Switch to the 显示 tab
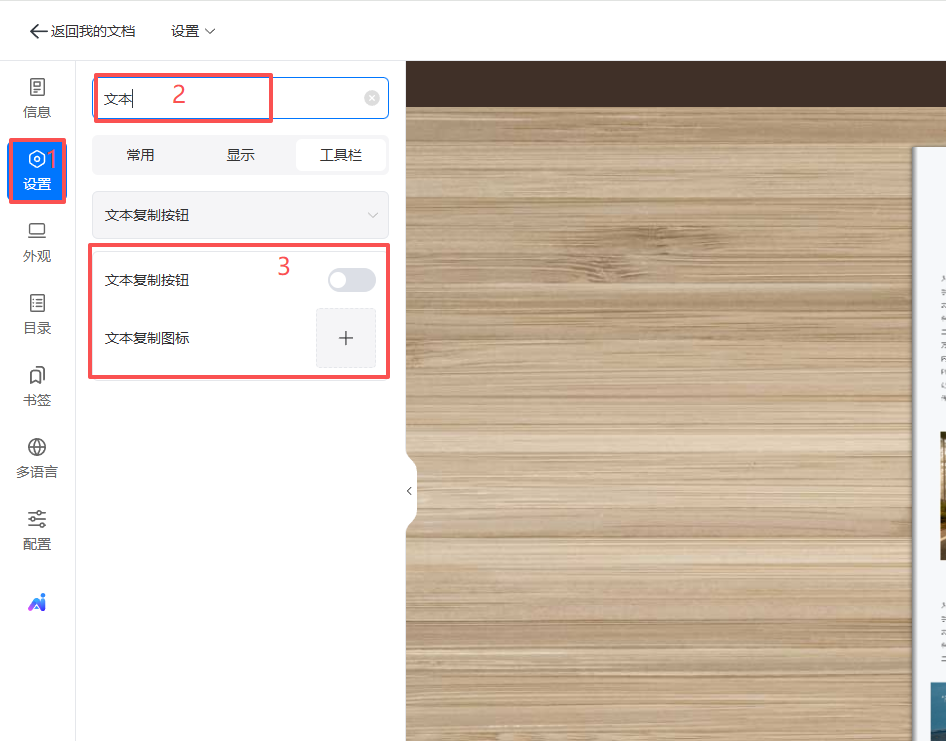The image size is (946, 741). tap(240, 155)
